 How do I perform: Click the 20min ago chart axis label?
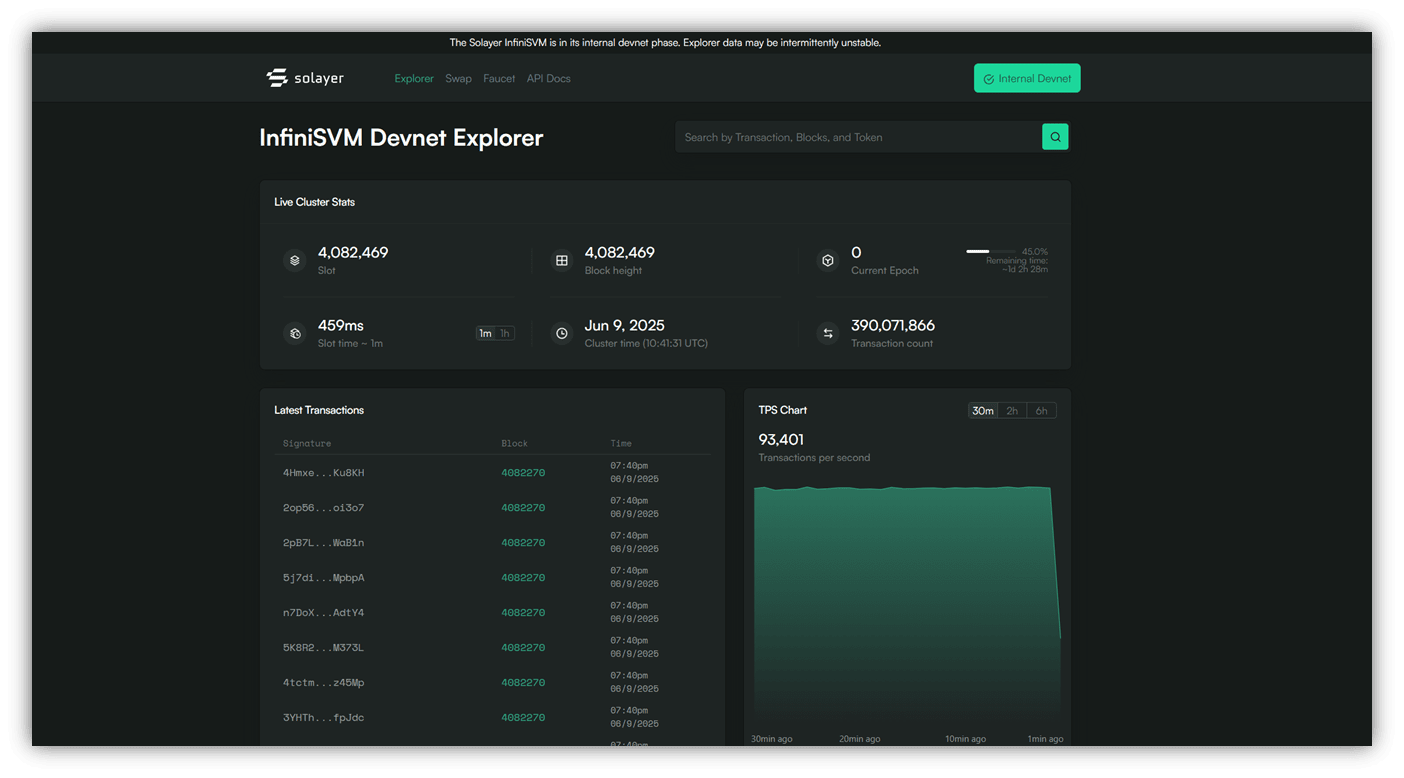coord(860,739)
